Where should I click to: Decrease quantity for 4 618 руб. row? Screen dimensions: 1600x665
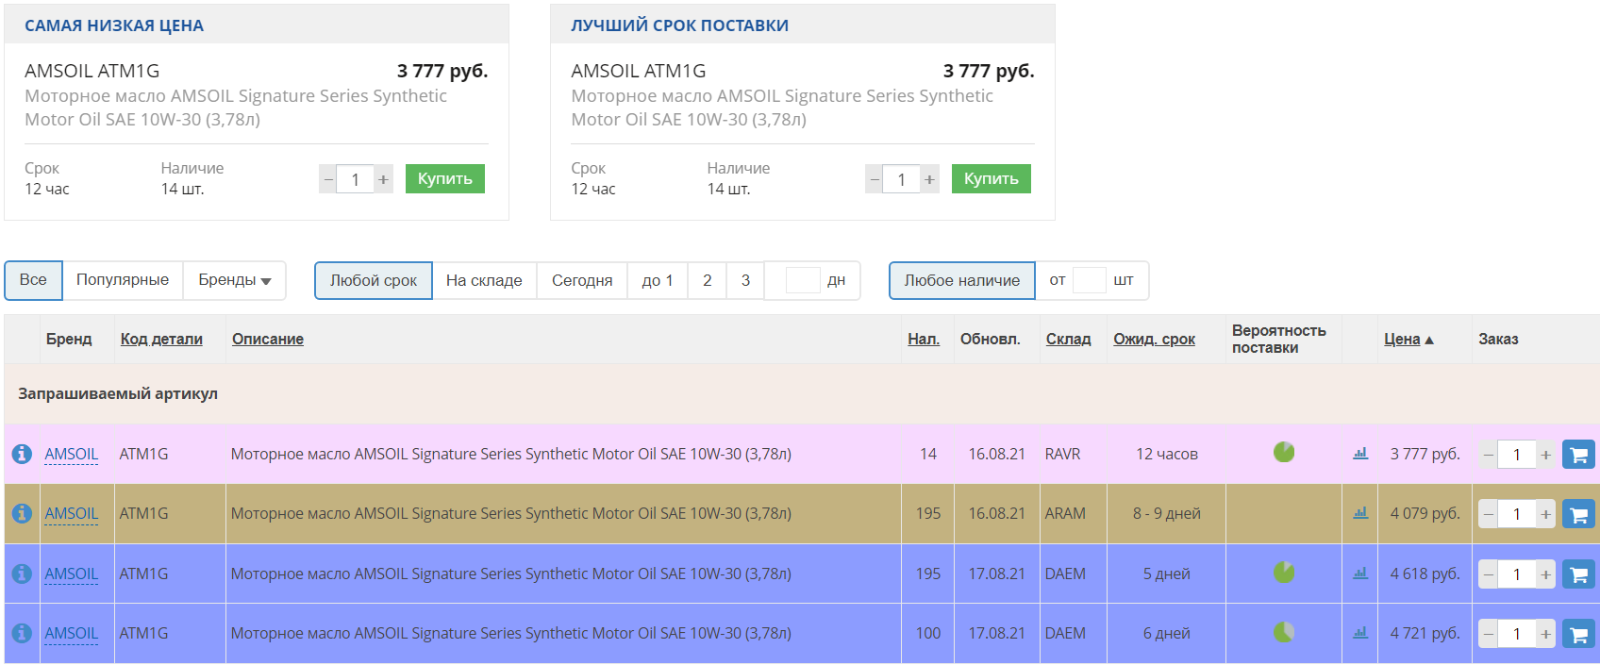coord(1488,574)
